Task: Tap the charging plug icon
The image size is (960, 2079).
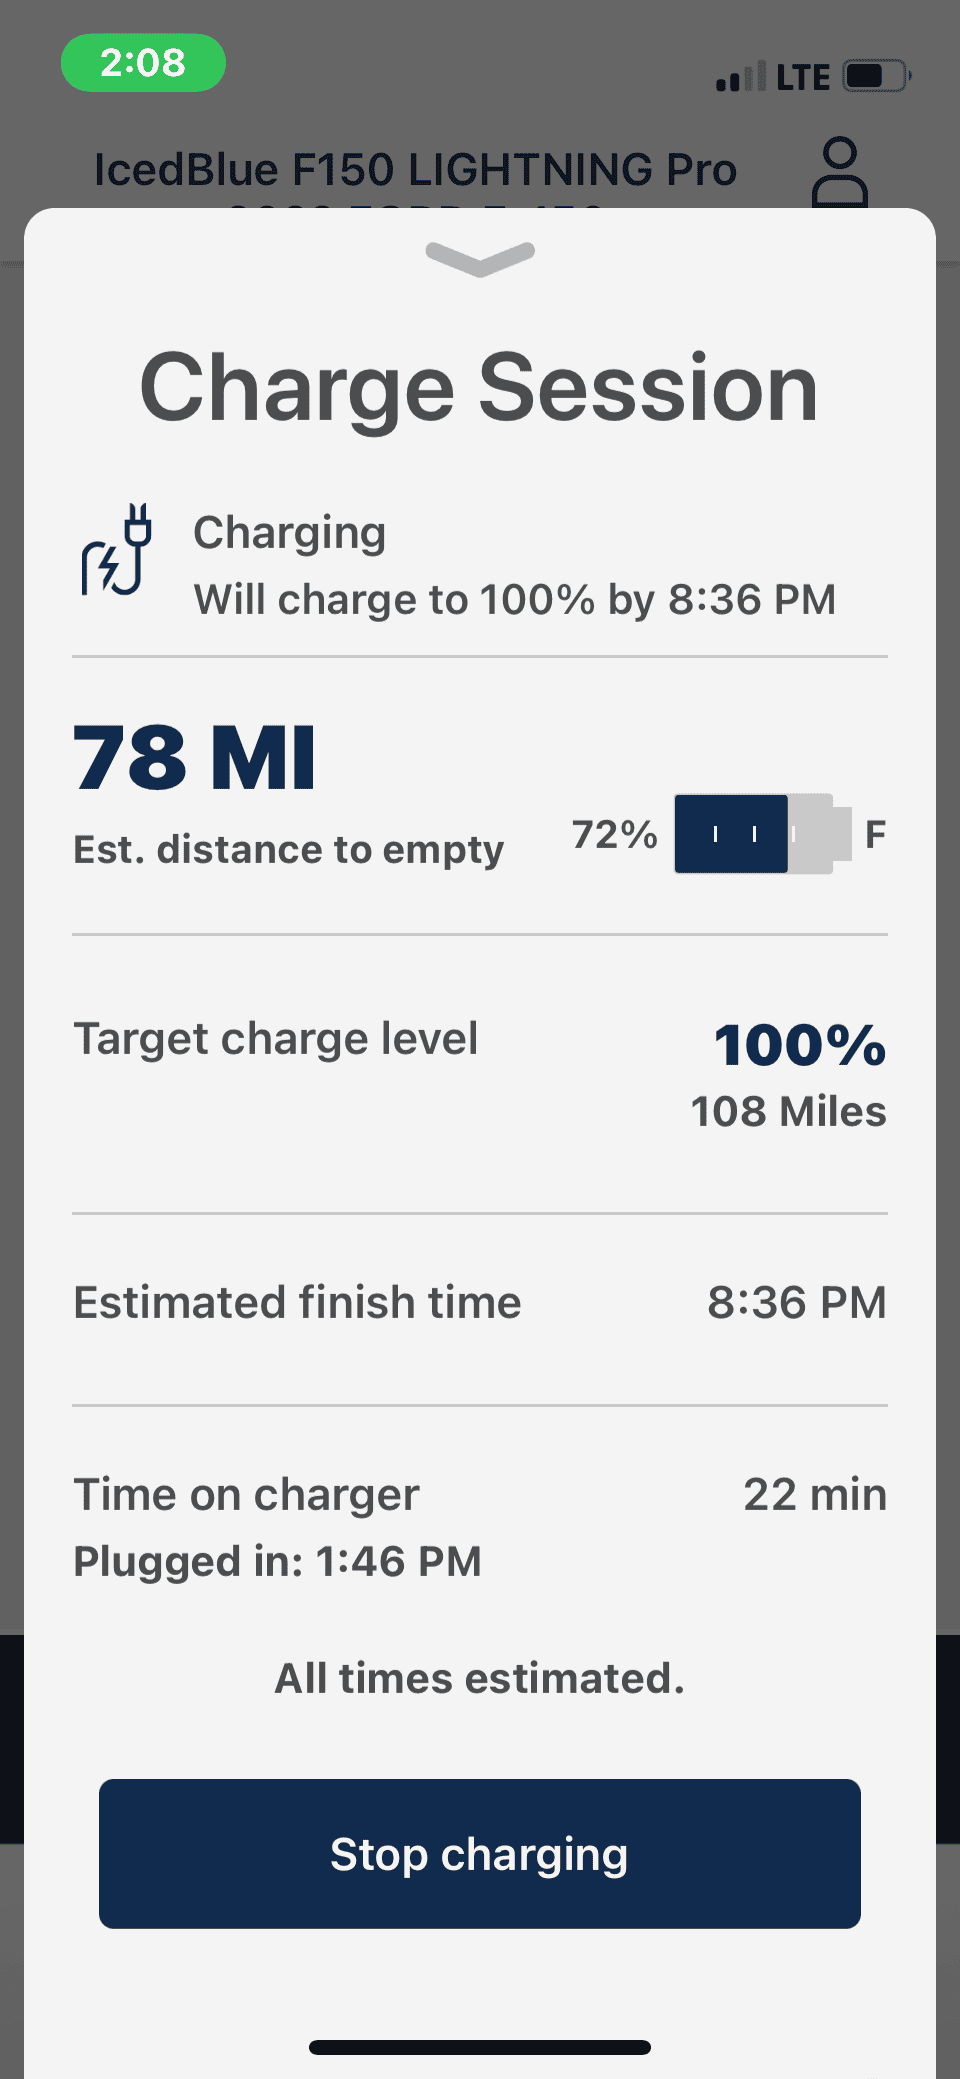Action: pyautogui.click(x=117, y=551)
